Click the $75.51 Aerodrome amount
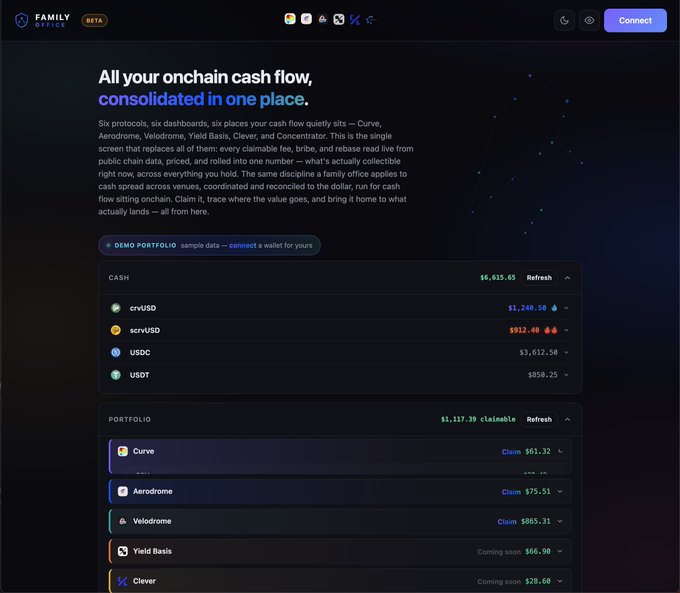 [538, 491]
